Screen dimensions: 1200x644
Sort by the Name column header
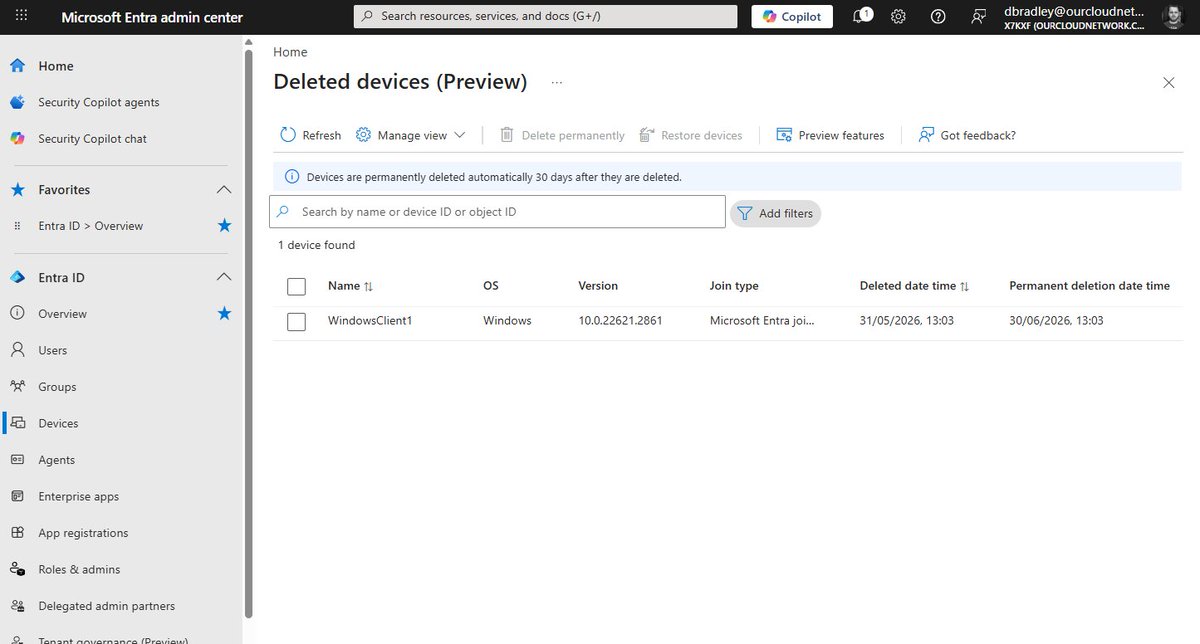click(x=350, y=286)
